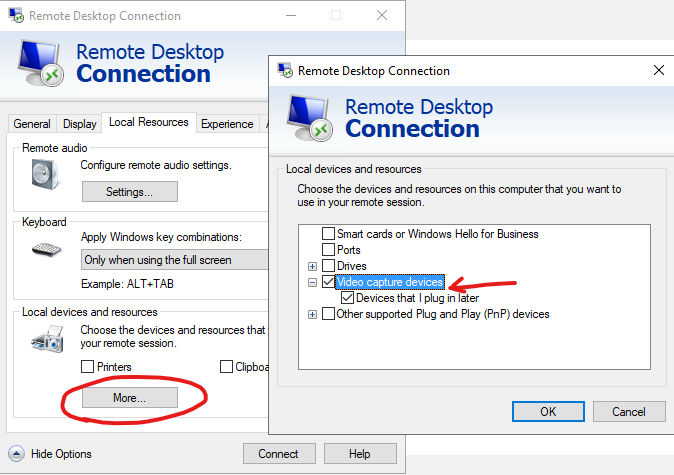Click the More... button under Local devices
This screenshot has height=475, width=674.
click(129, 398)
